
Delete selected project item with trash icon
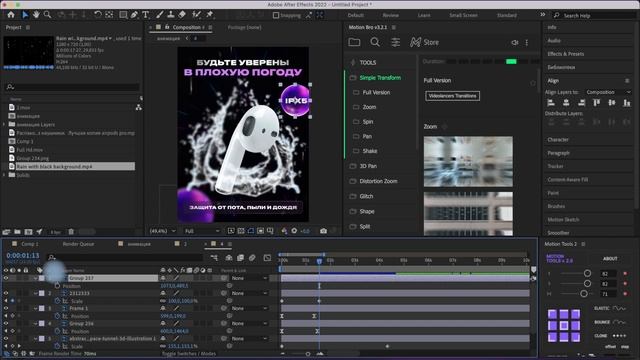[71, 232]
